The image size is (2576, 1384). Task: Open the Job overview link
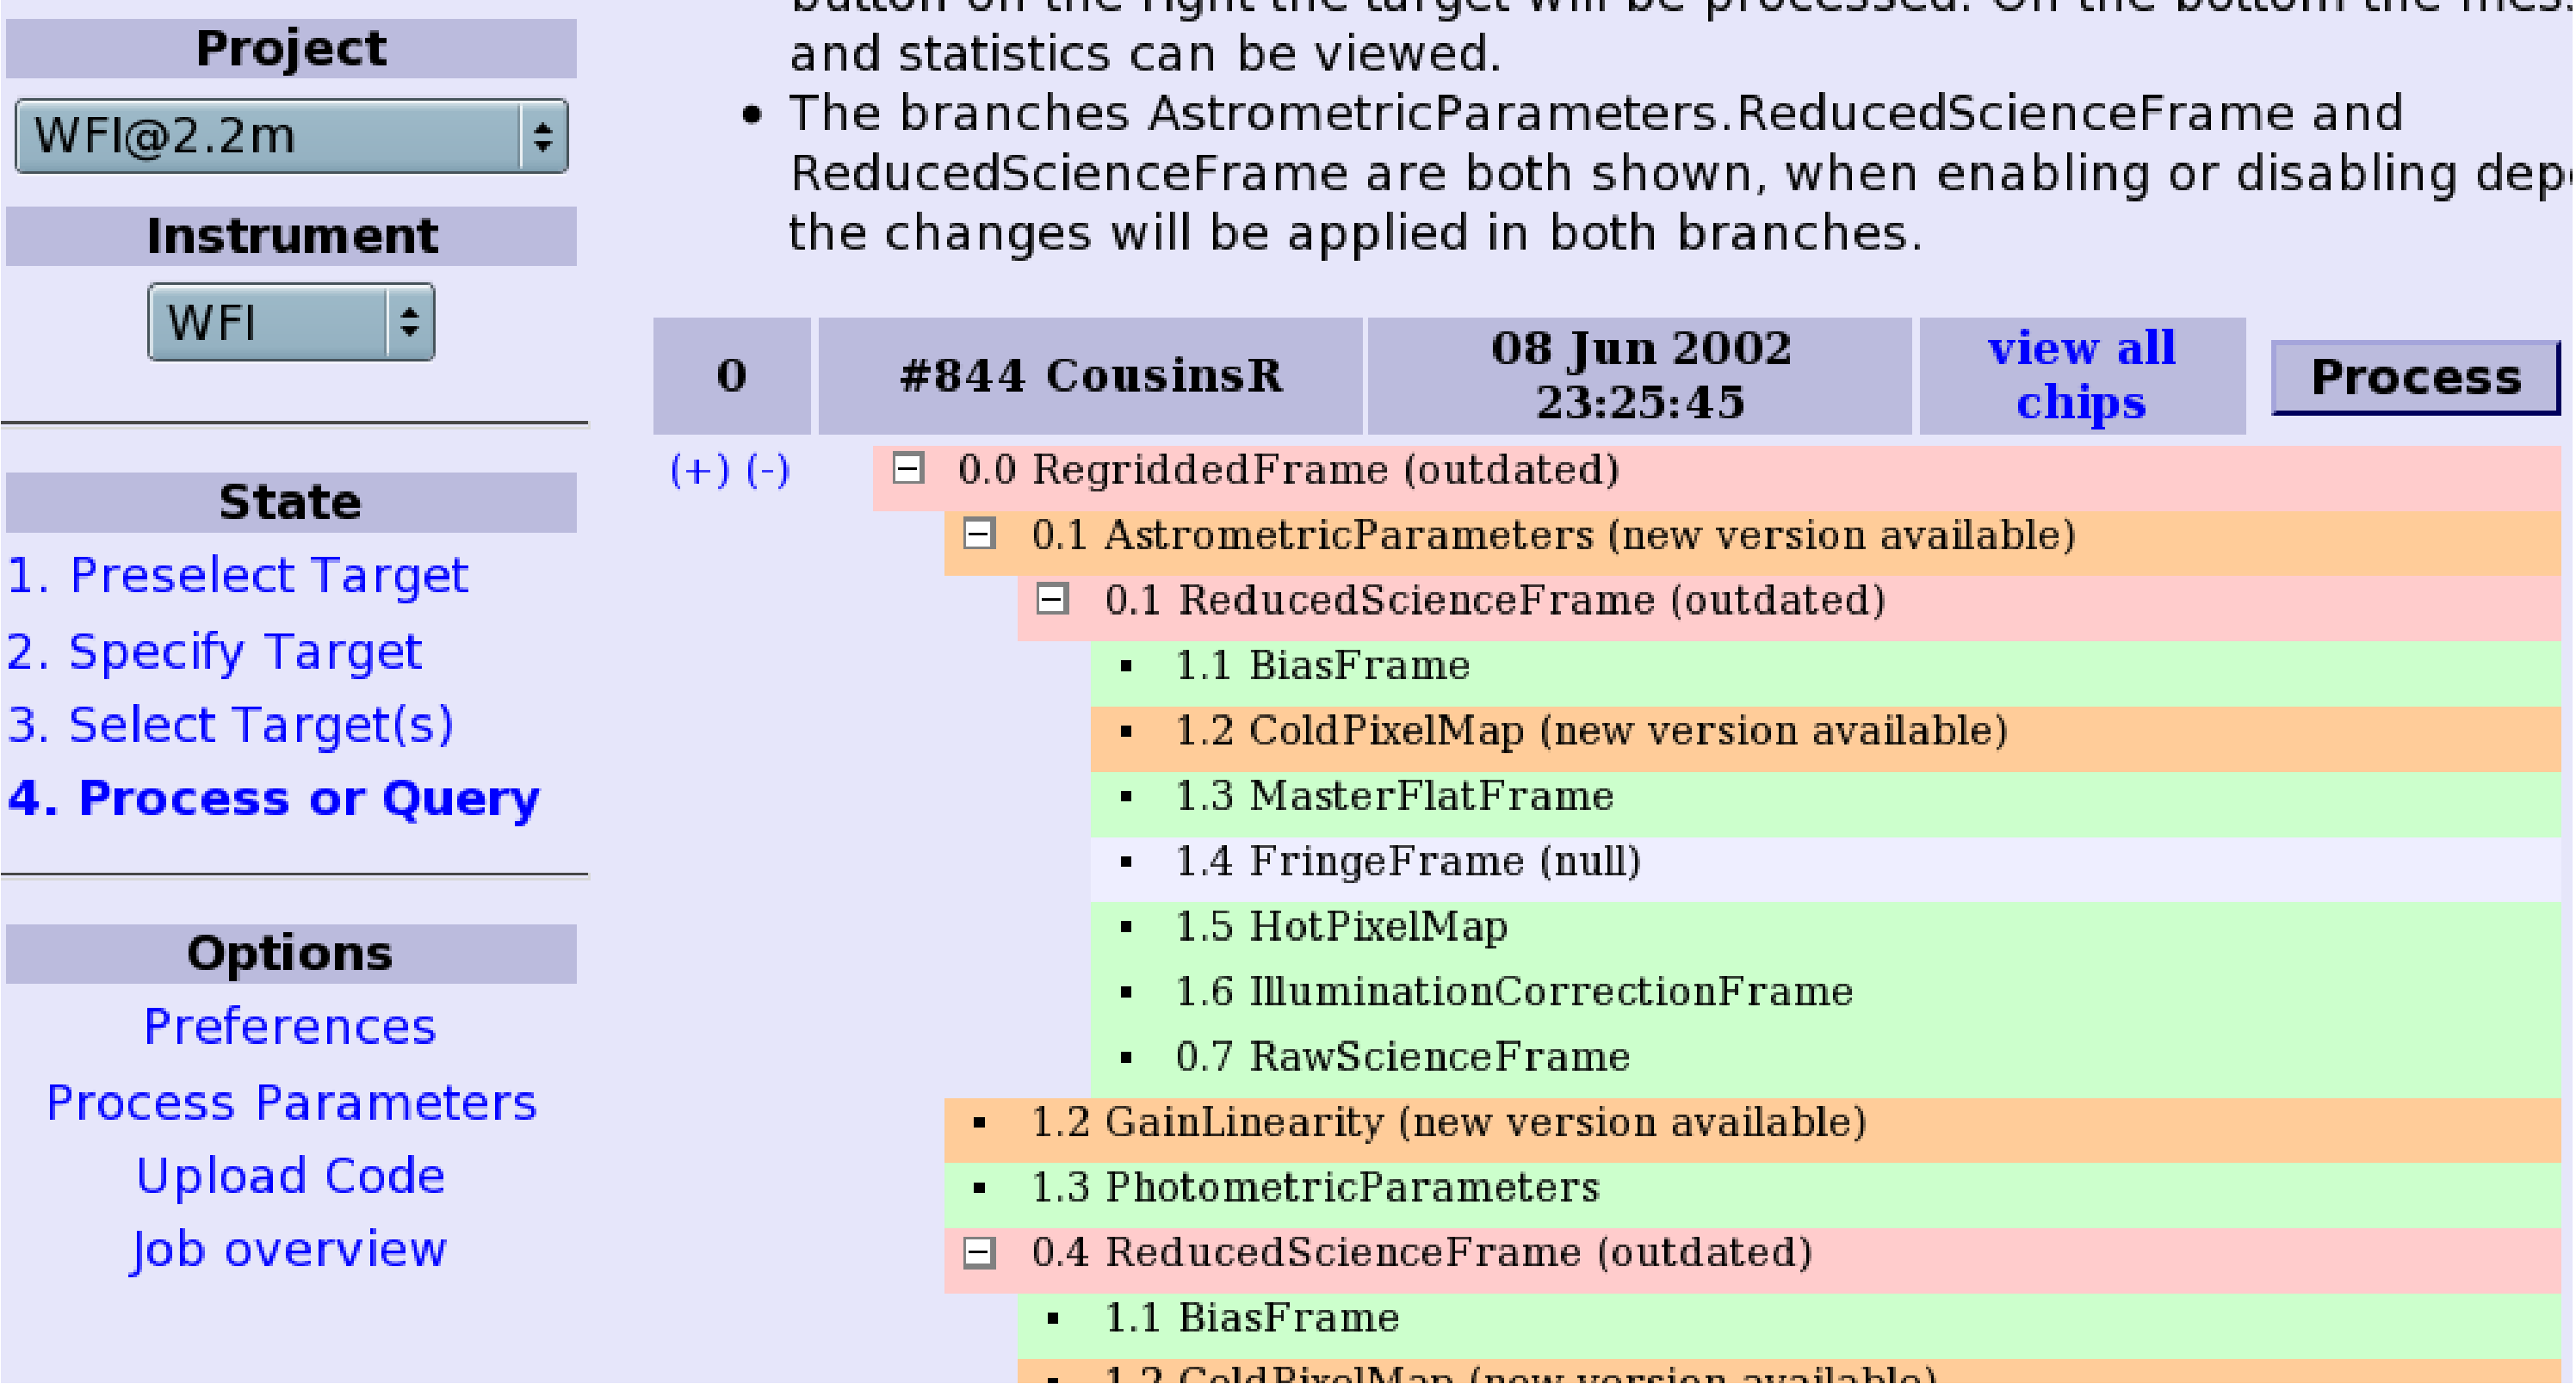(x=288, y=1250)
